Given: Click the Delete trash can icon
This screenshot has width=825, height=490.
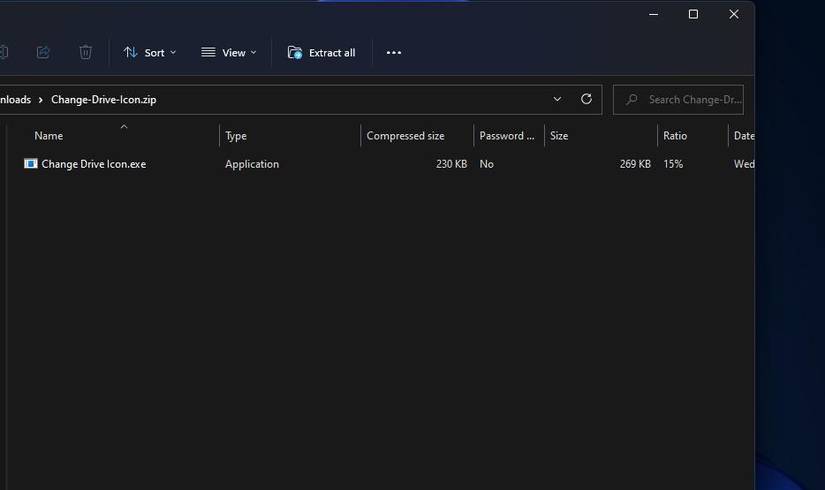Looking at the screenshot, I should click(85, 52).
